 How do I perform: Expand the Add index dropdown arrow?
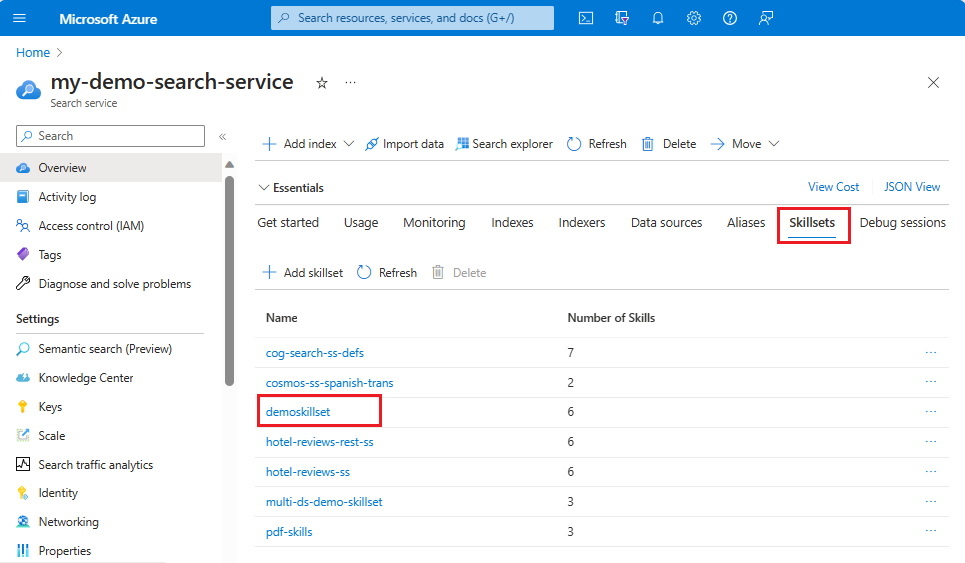[x=349, y=144]
